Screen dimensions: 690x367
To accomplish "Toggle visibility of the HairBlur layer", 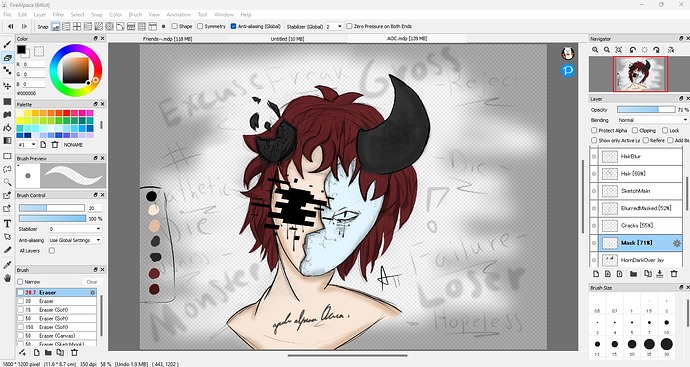I will 594,157.
